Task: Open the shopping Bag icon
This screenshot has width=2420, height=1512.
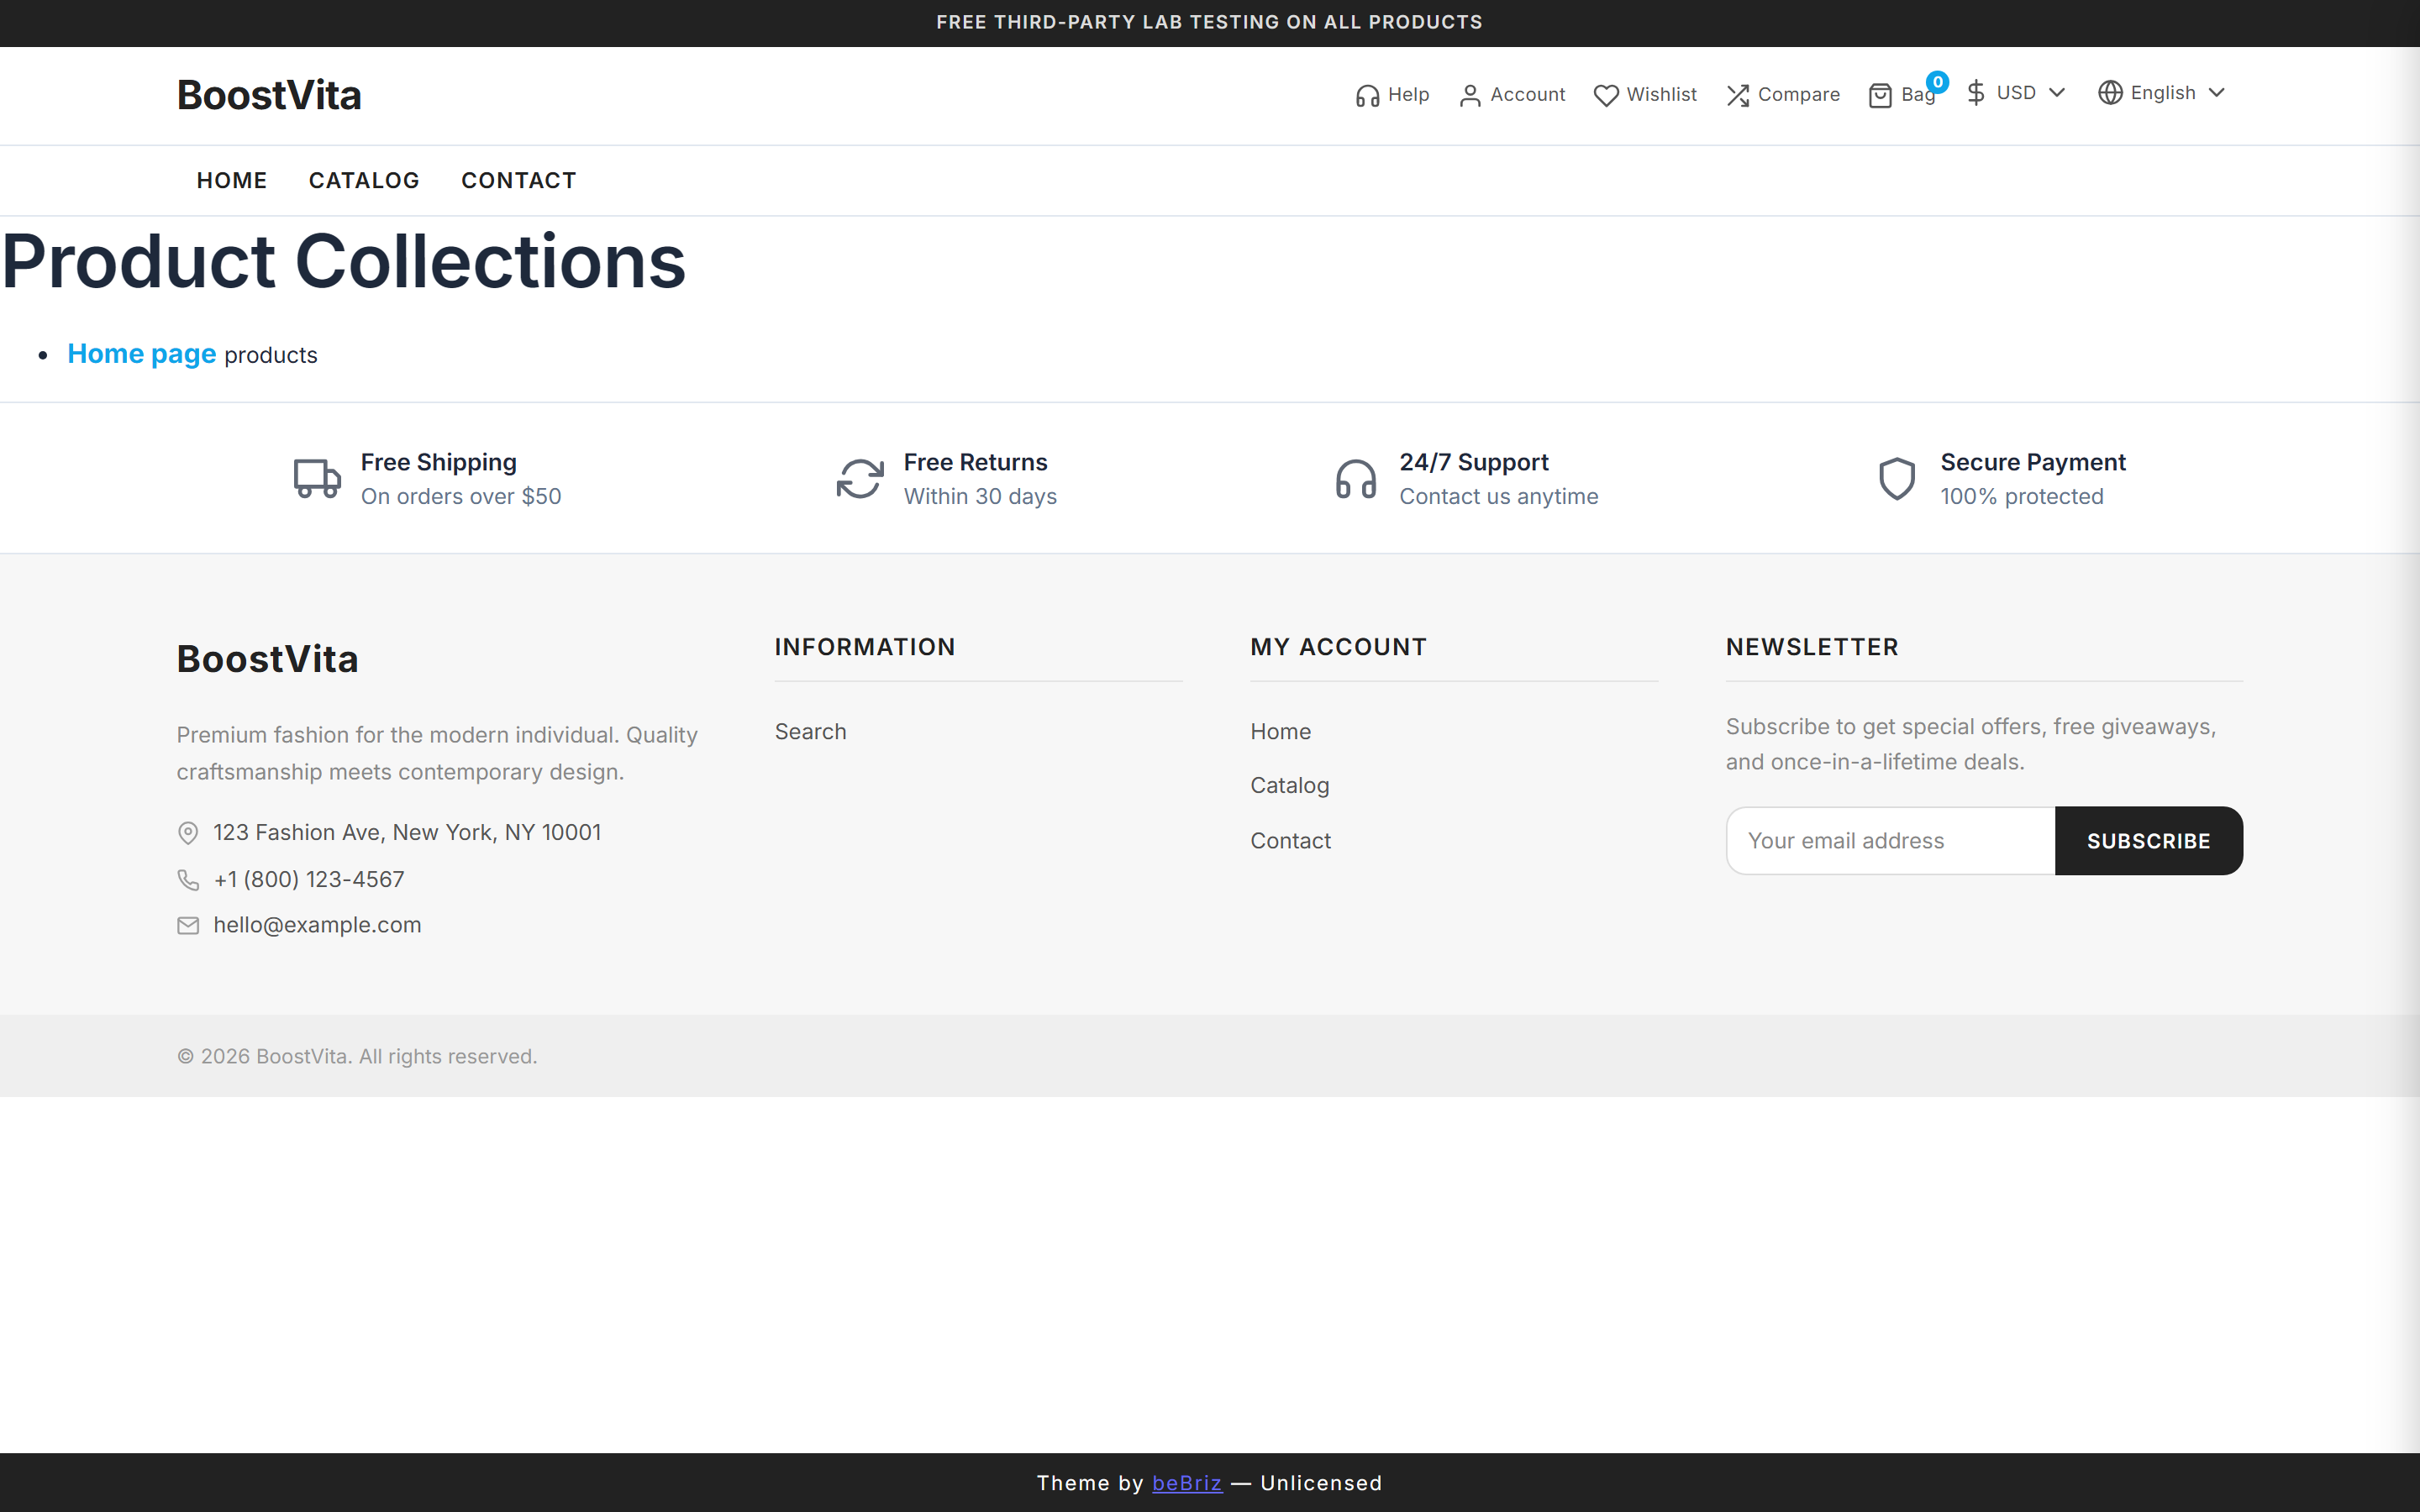Action: [x=1880, y=96]
